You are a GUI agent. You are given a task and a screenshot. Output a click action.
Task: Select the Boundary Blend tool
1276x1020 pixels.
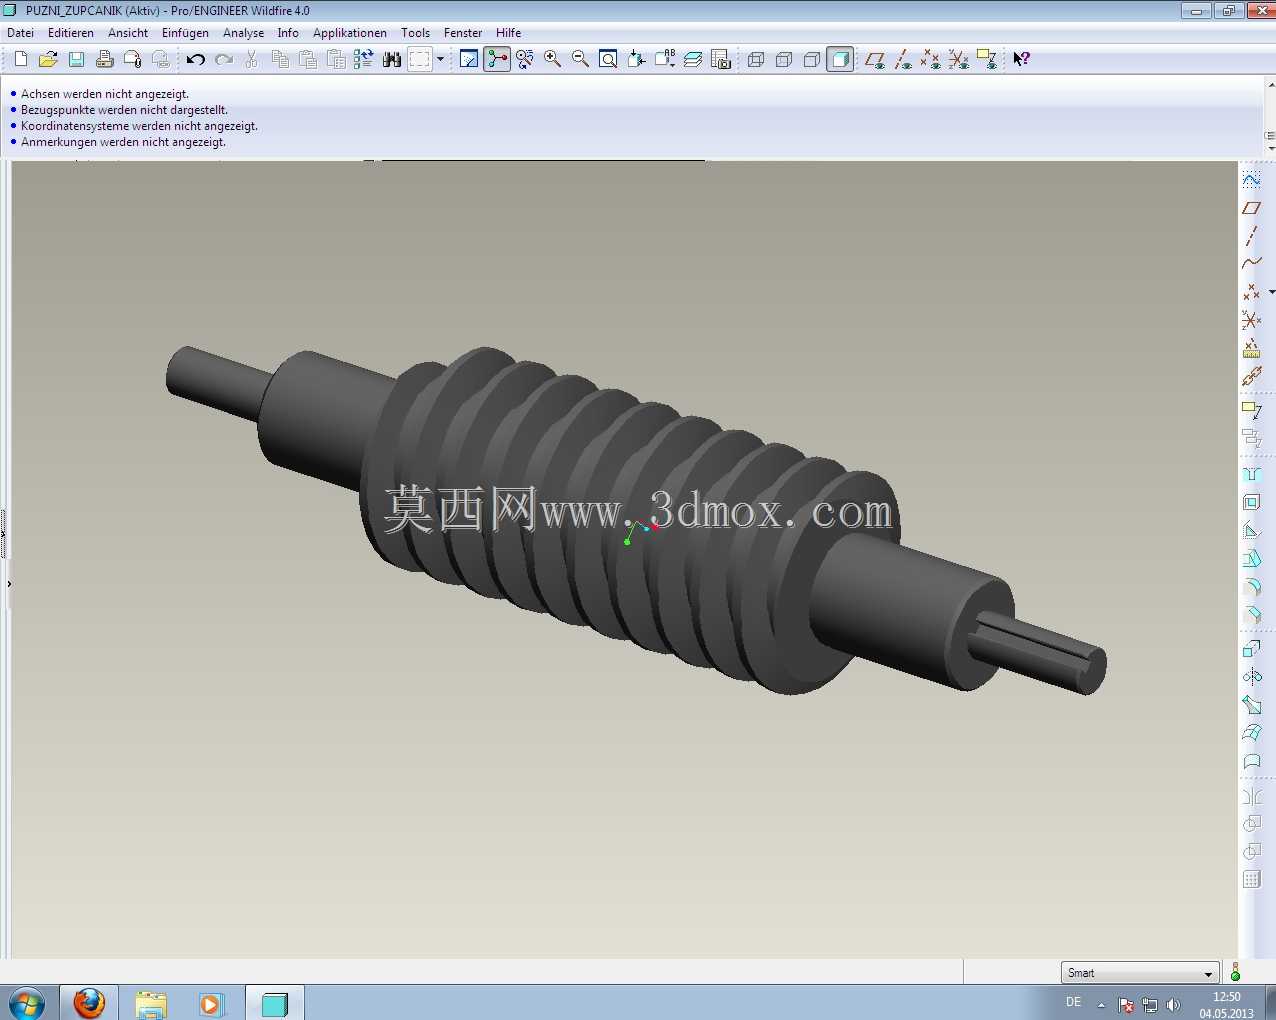tap(1251, 733)
